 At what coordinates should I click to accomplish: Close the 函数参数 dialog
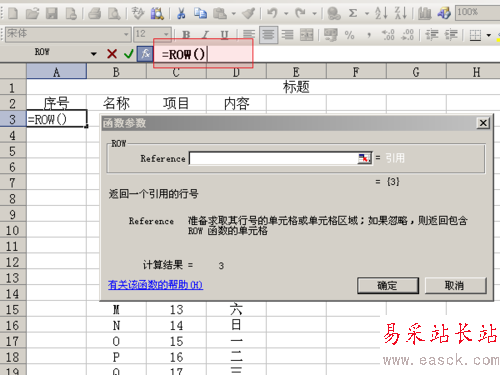click(483, 123)
